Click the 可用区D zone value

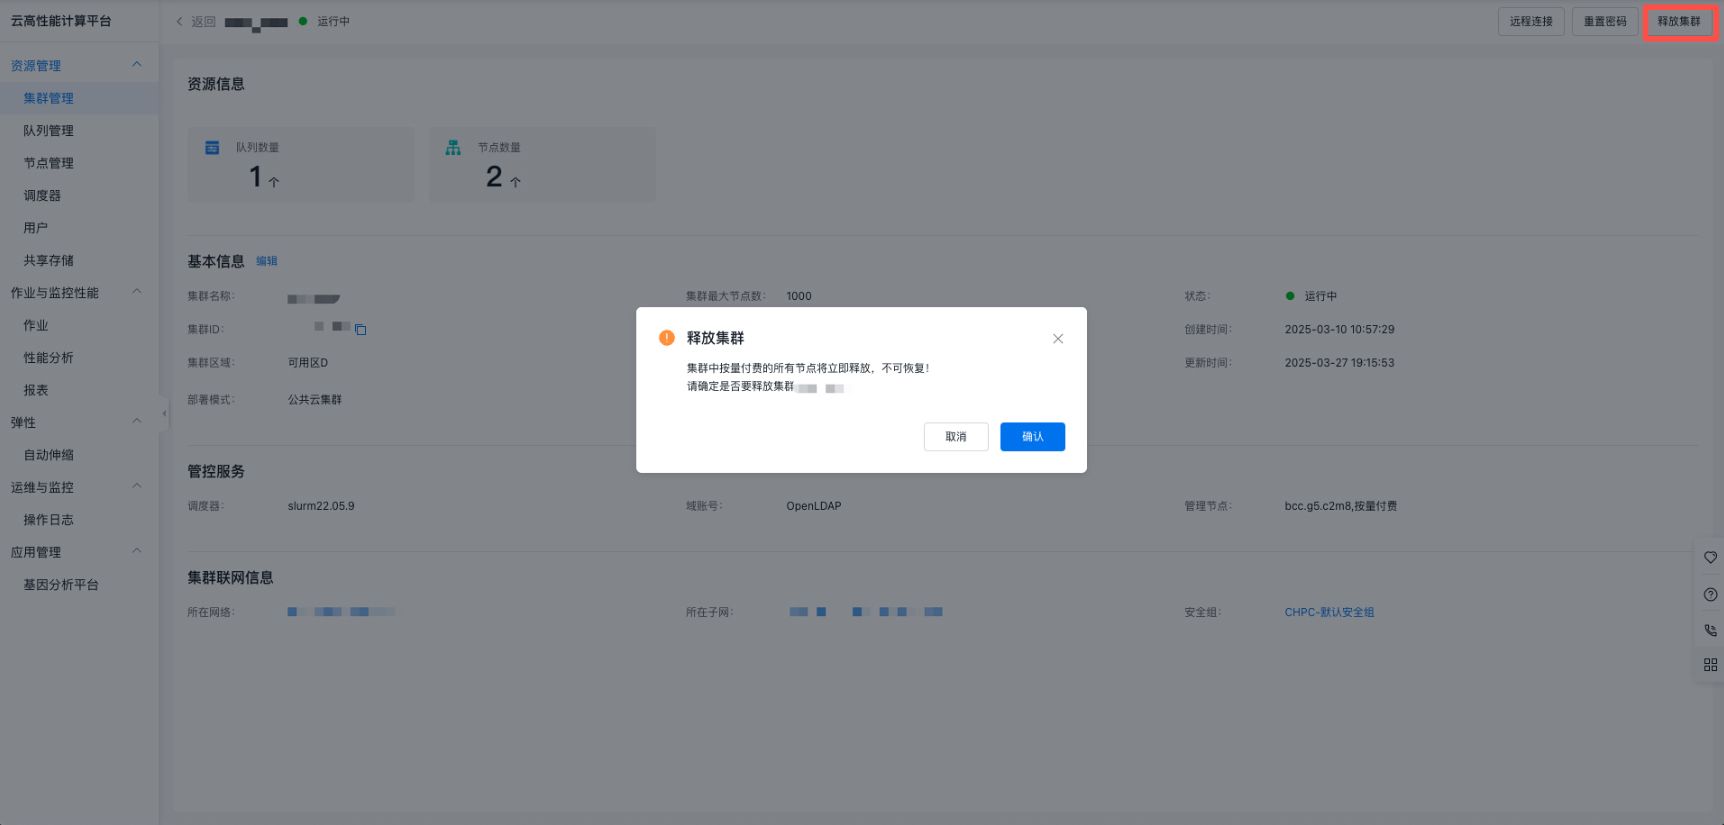308,363
